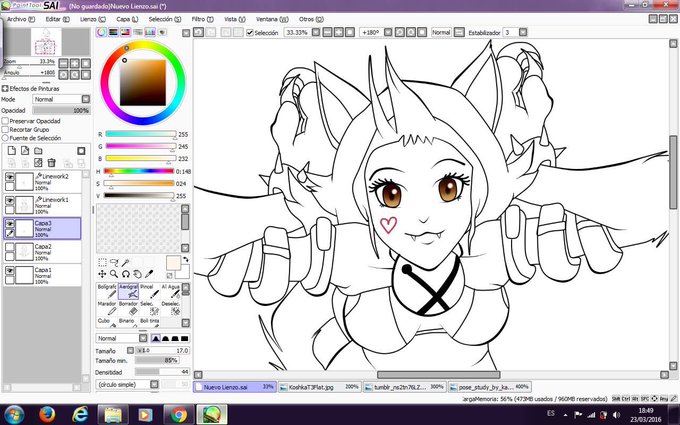Click the foreground color swatch
The height and width of the screenshot is (425, 680).
coord(173,263)
